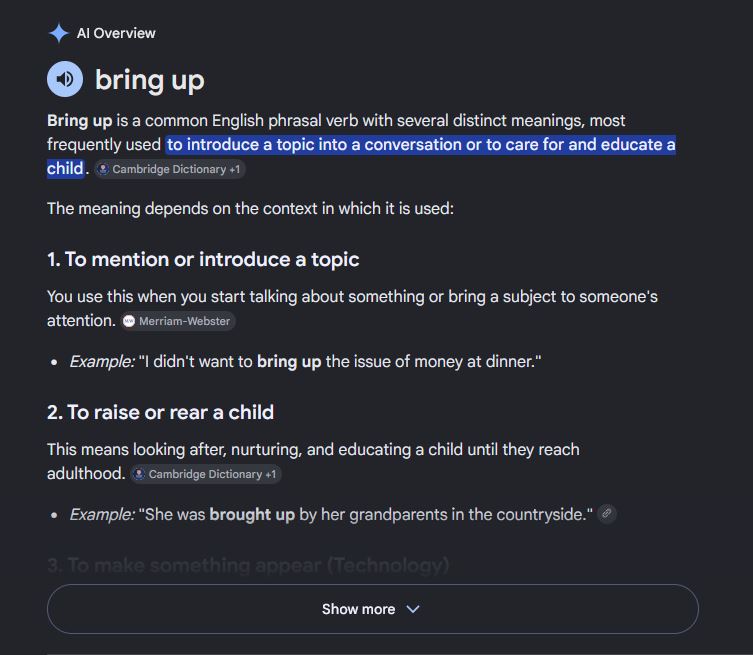
Task: Click the AI Overview label
Action: coord(116,33)
